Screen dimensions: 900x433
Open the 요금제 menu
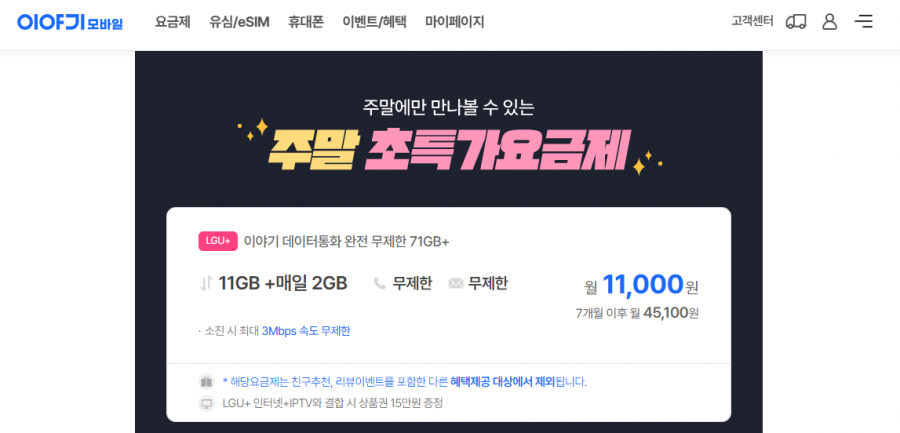[173, 22]
